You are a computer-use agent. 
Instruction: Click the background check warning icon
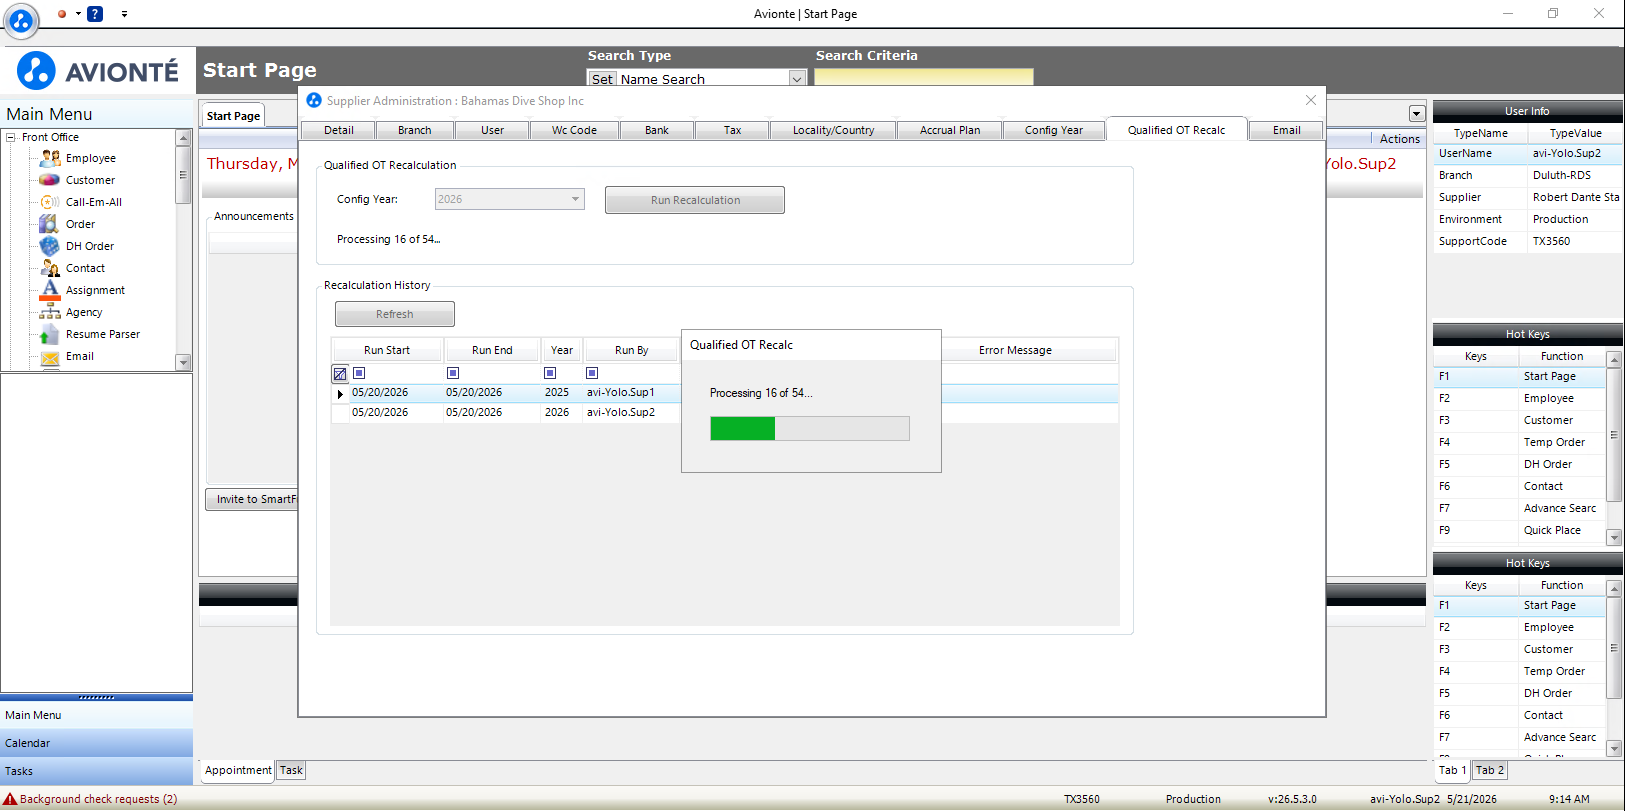tap(10, 799)
